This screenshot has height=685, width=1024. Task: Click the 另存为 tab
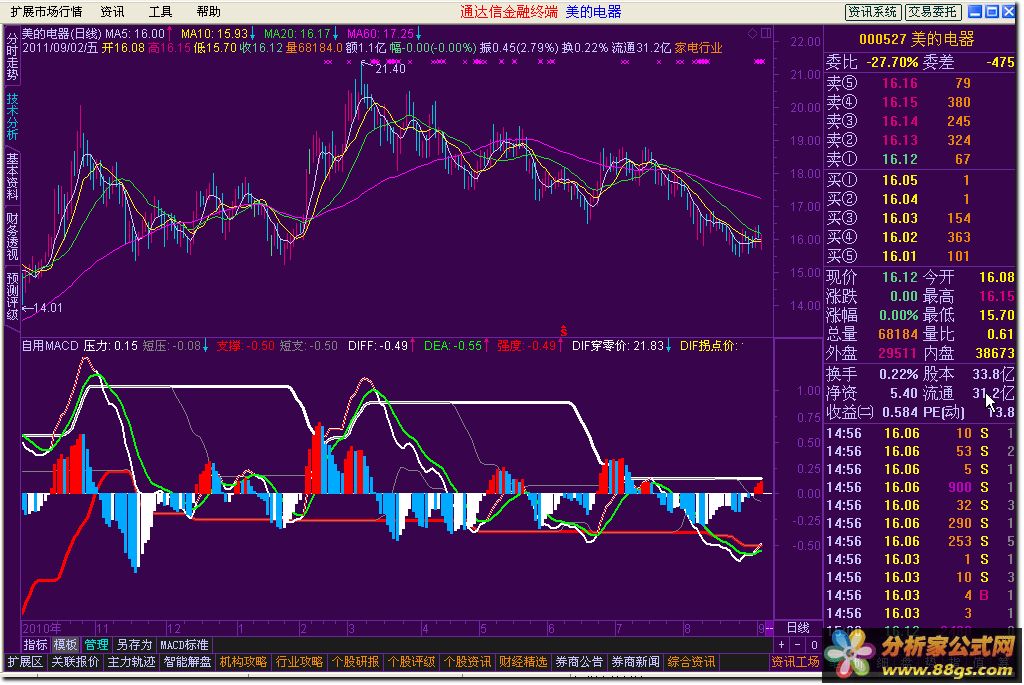click(134, 645)
